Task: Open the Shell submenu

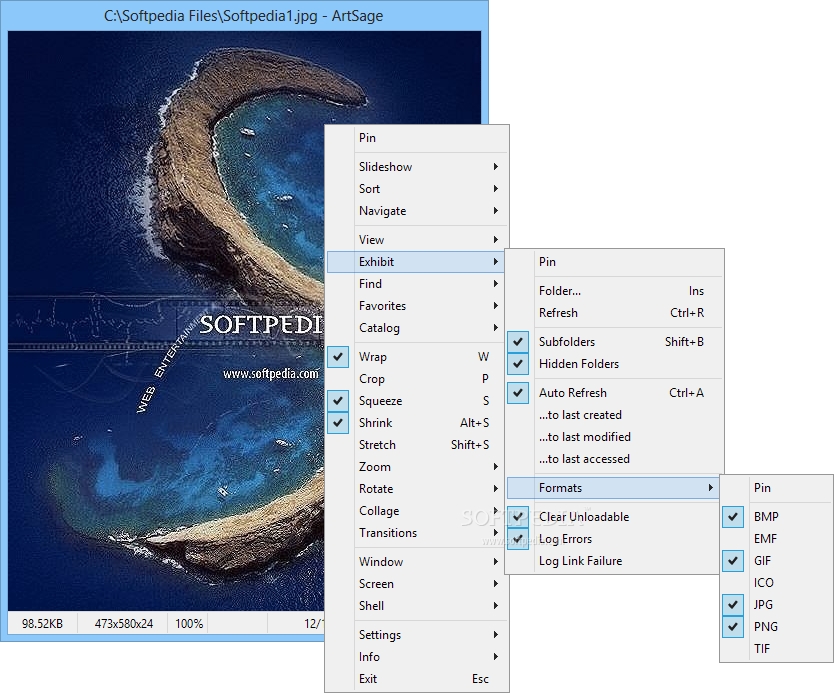Action: coord(416,606)
